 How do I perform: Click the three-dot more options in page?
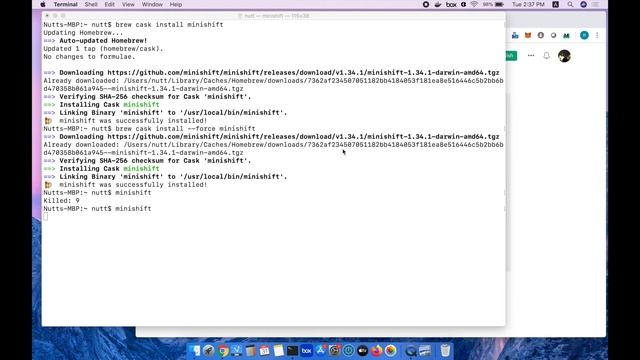(531, 55)
